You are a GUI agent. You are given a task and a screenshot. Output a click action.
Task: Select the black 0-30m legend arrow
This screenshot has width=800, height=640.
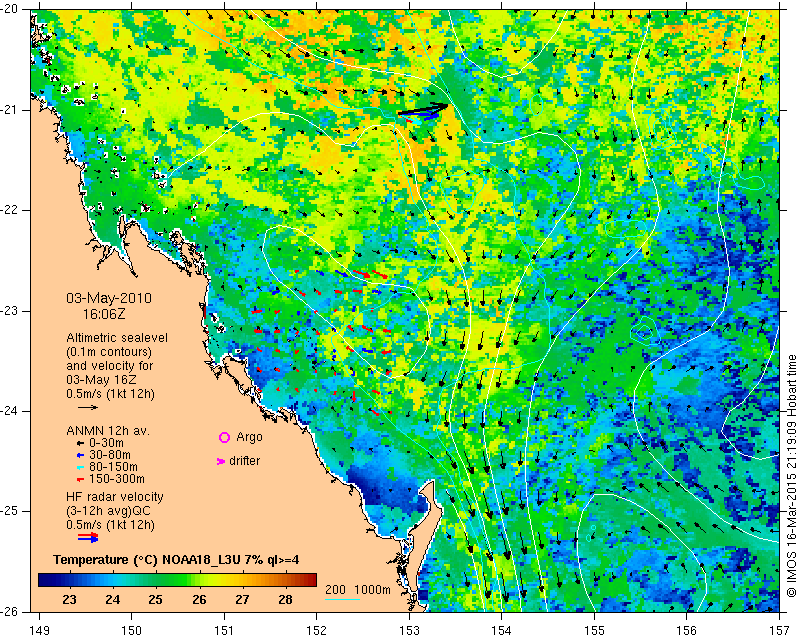(80, 443)
